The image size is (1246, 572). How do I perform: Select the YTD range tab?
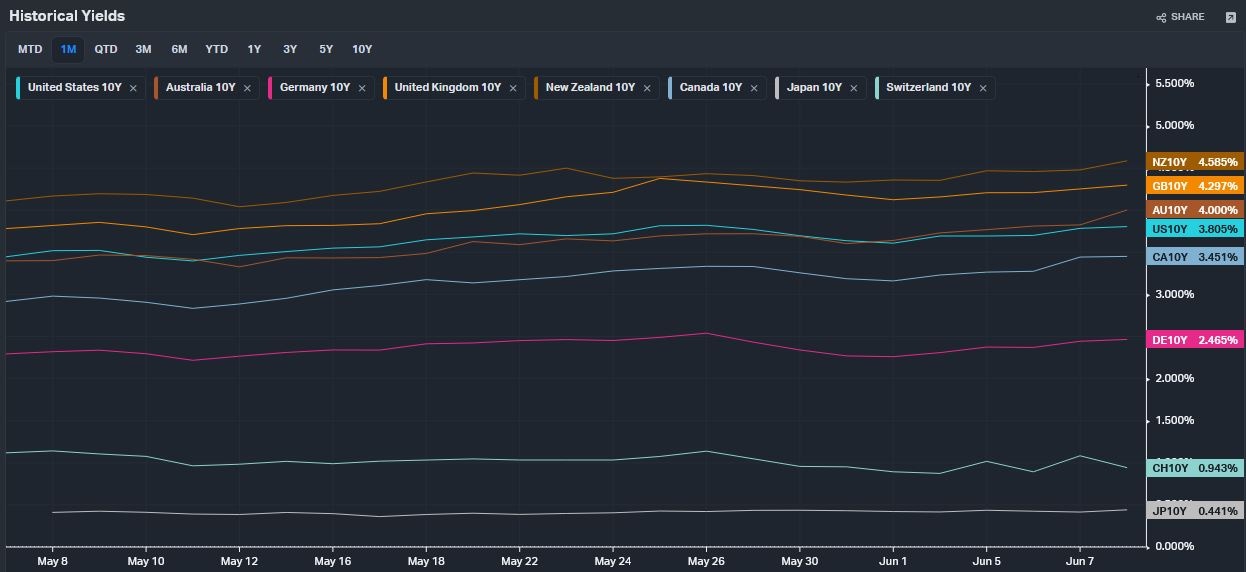(216, 49)
